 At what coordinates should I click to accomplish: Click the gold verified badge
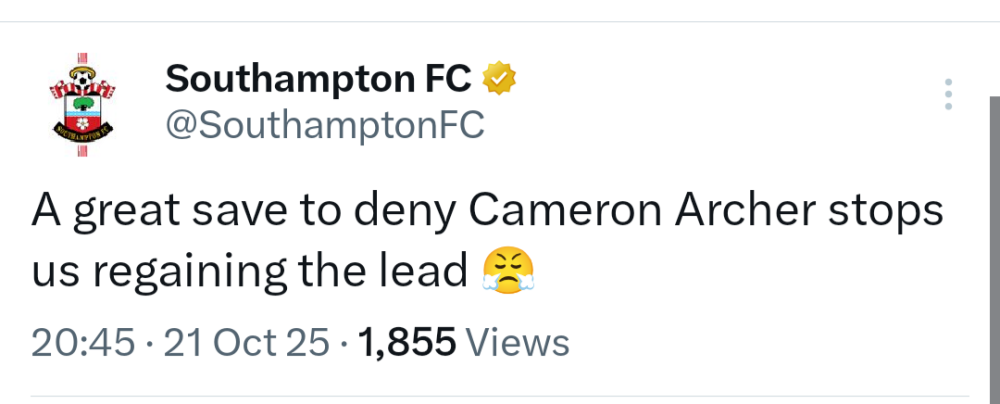pos(499,77)
